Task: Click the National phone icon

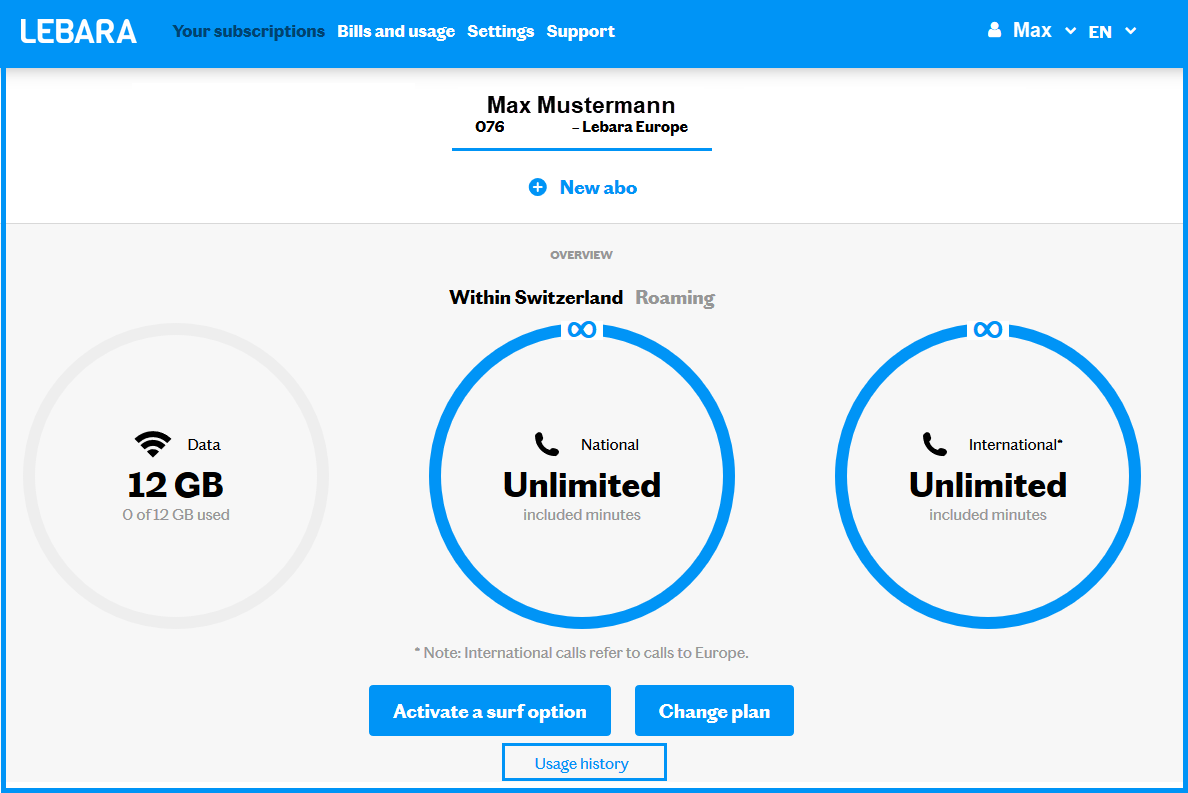Action: point(547,444)
